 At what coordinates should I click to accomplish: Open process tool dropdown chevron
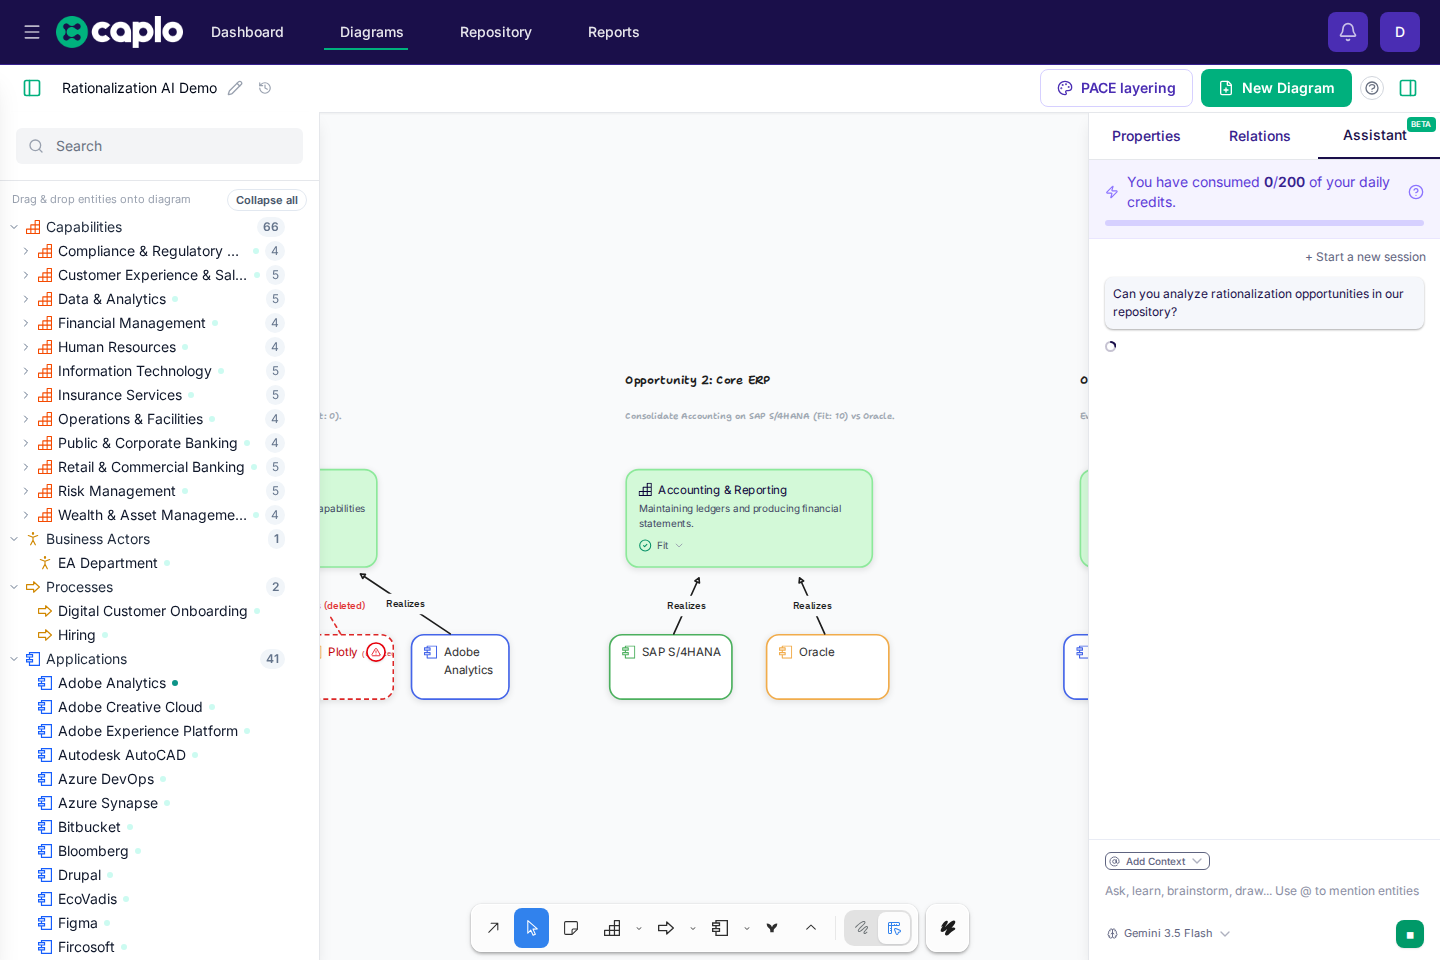[x=693, y=929]
